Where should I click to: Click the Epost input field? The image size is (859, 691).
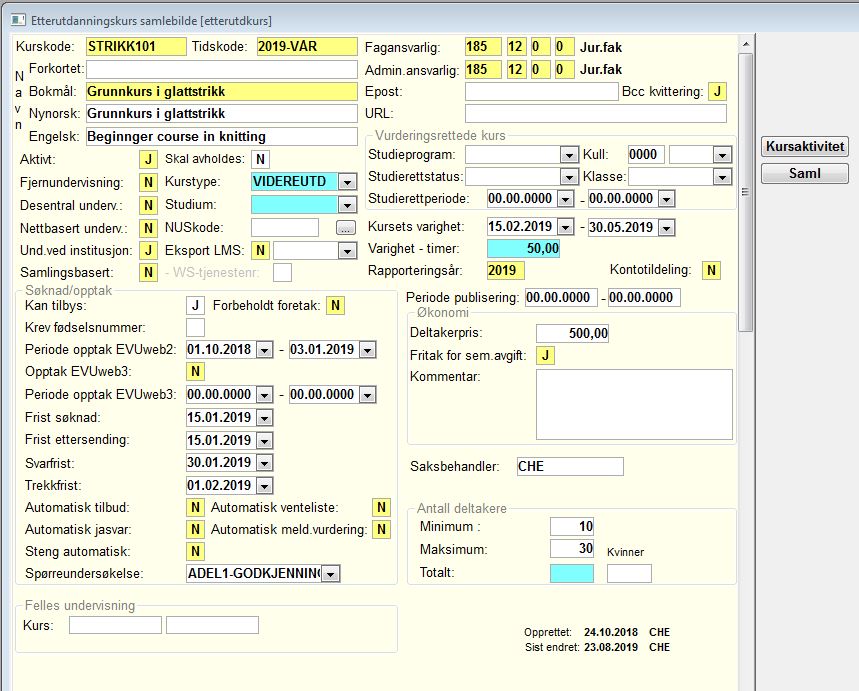pyautogui.click(x=541, y=92)
